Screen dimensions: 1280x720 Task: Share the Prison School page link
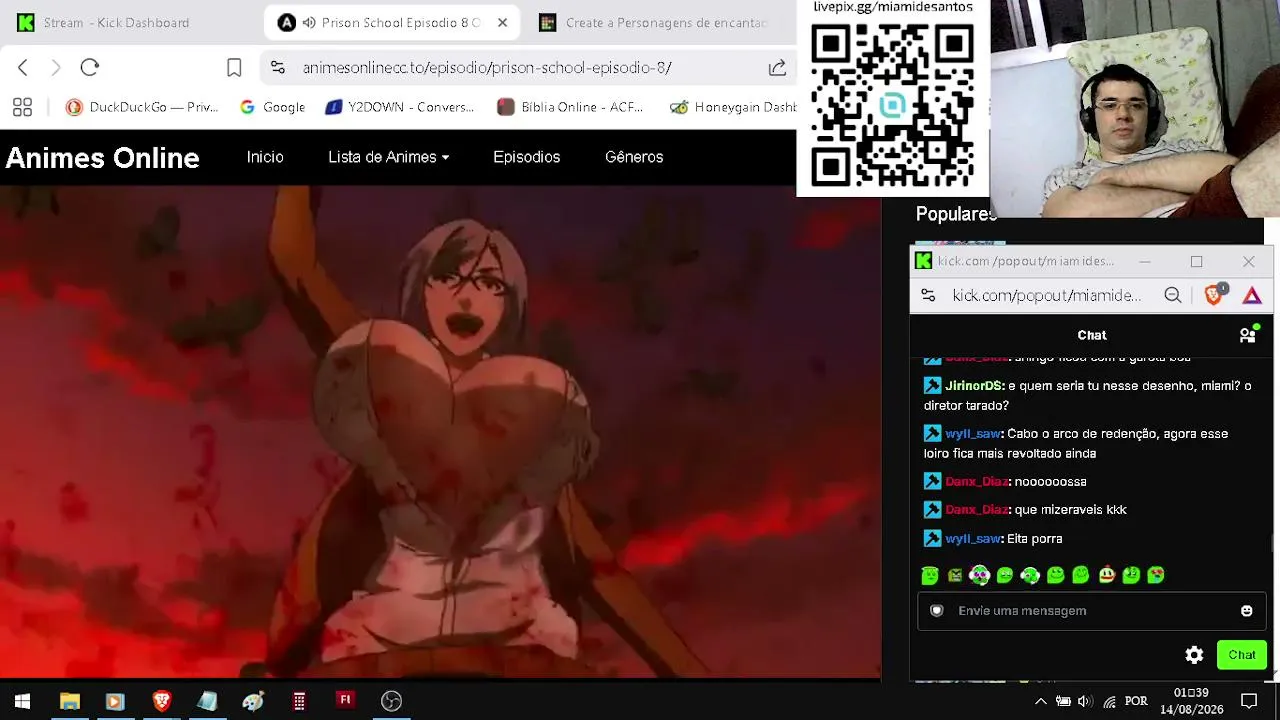point(777,67)
